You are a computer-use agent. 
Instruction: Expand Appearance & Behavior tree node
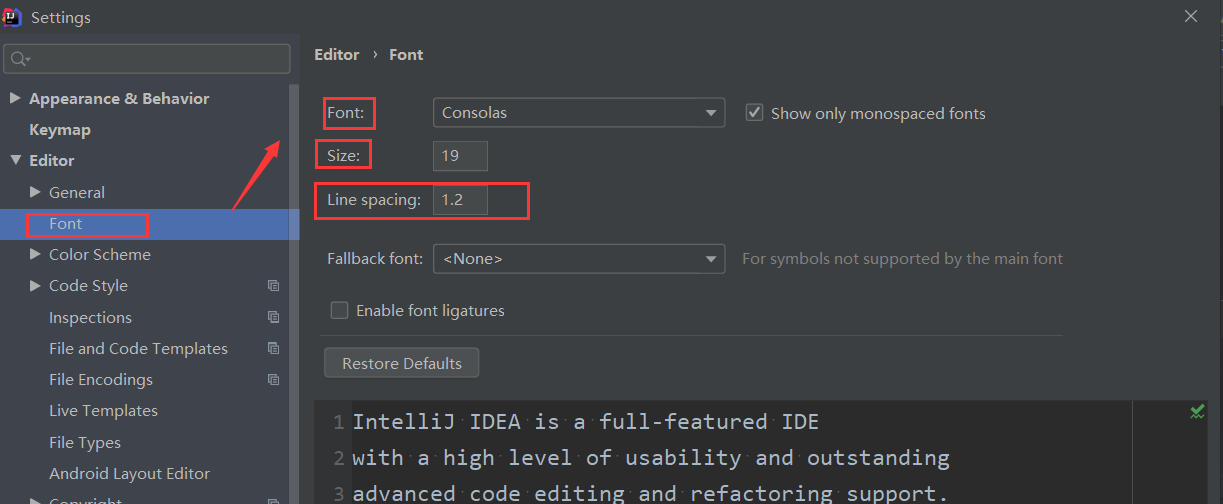point(14,98)
